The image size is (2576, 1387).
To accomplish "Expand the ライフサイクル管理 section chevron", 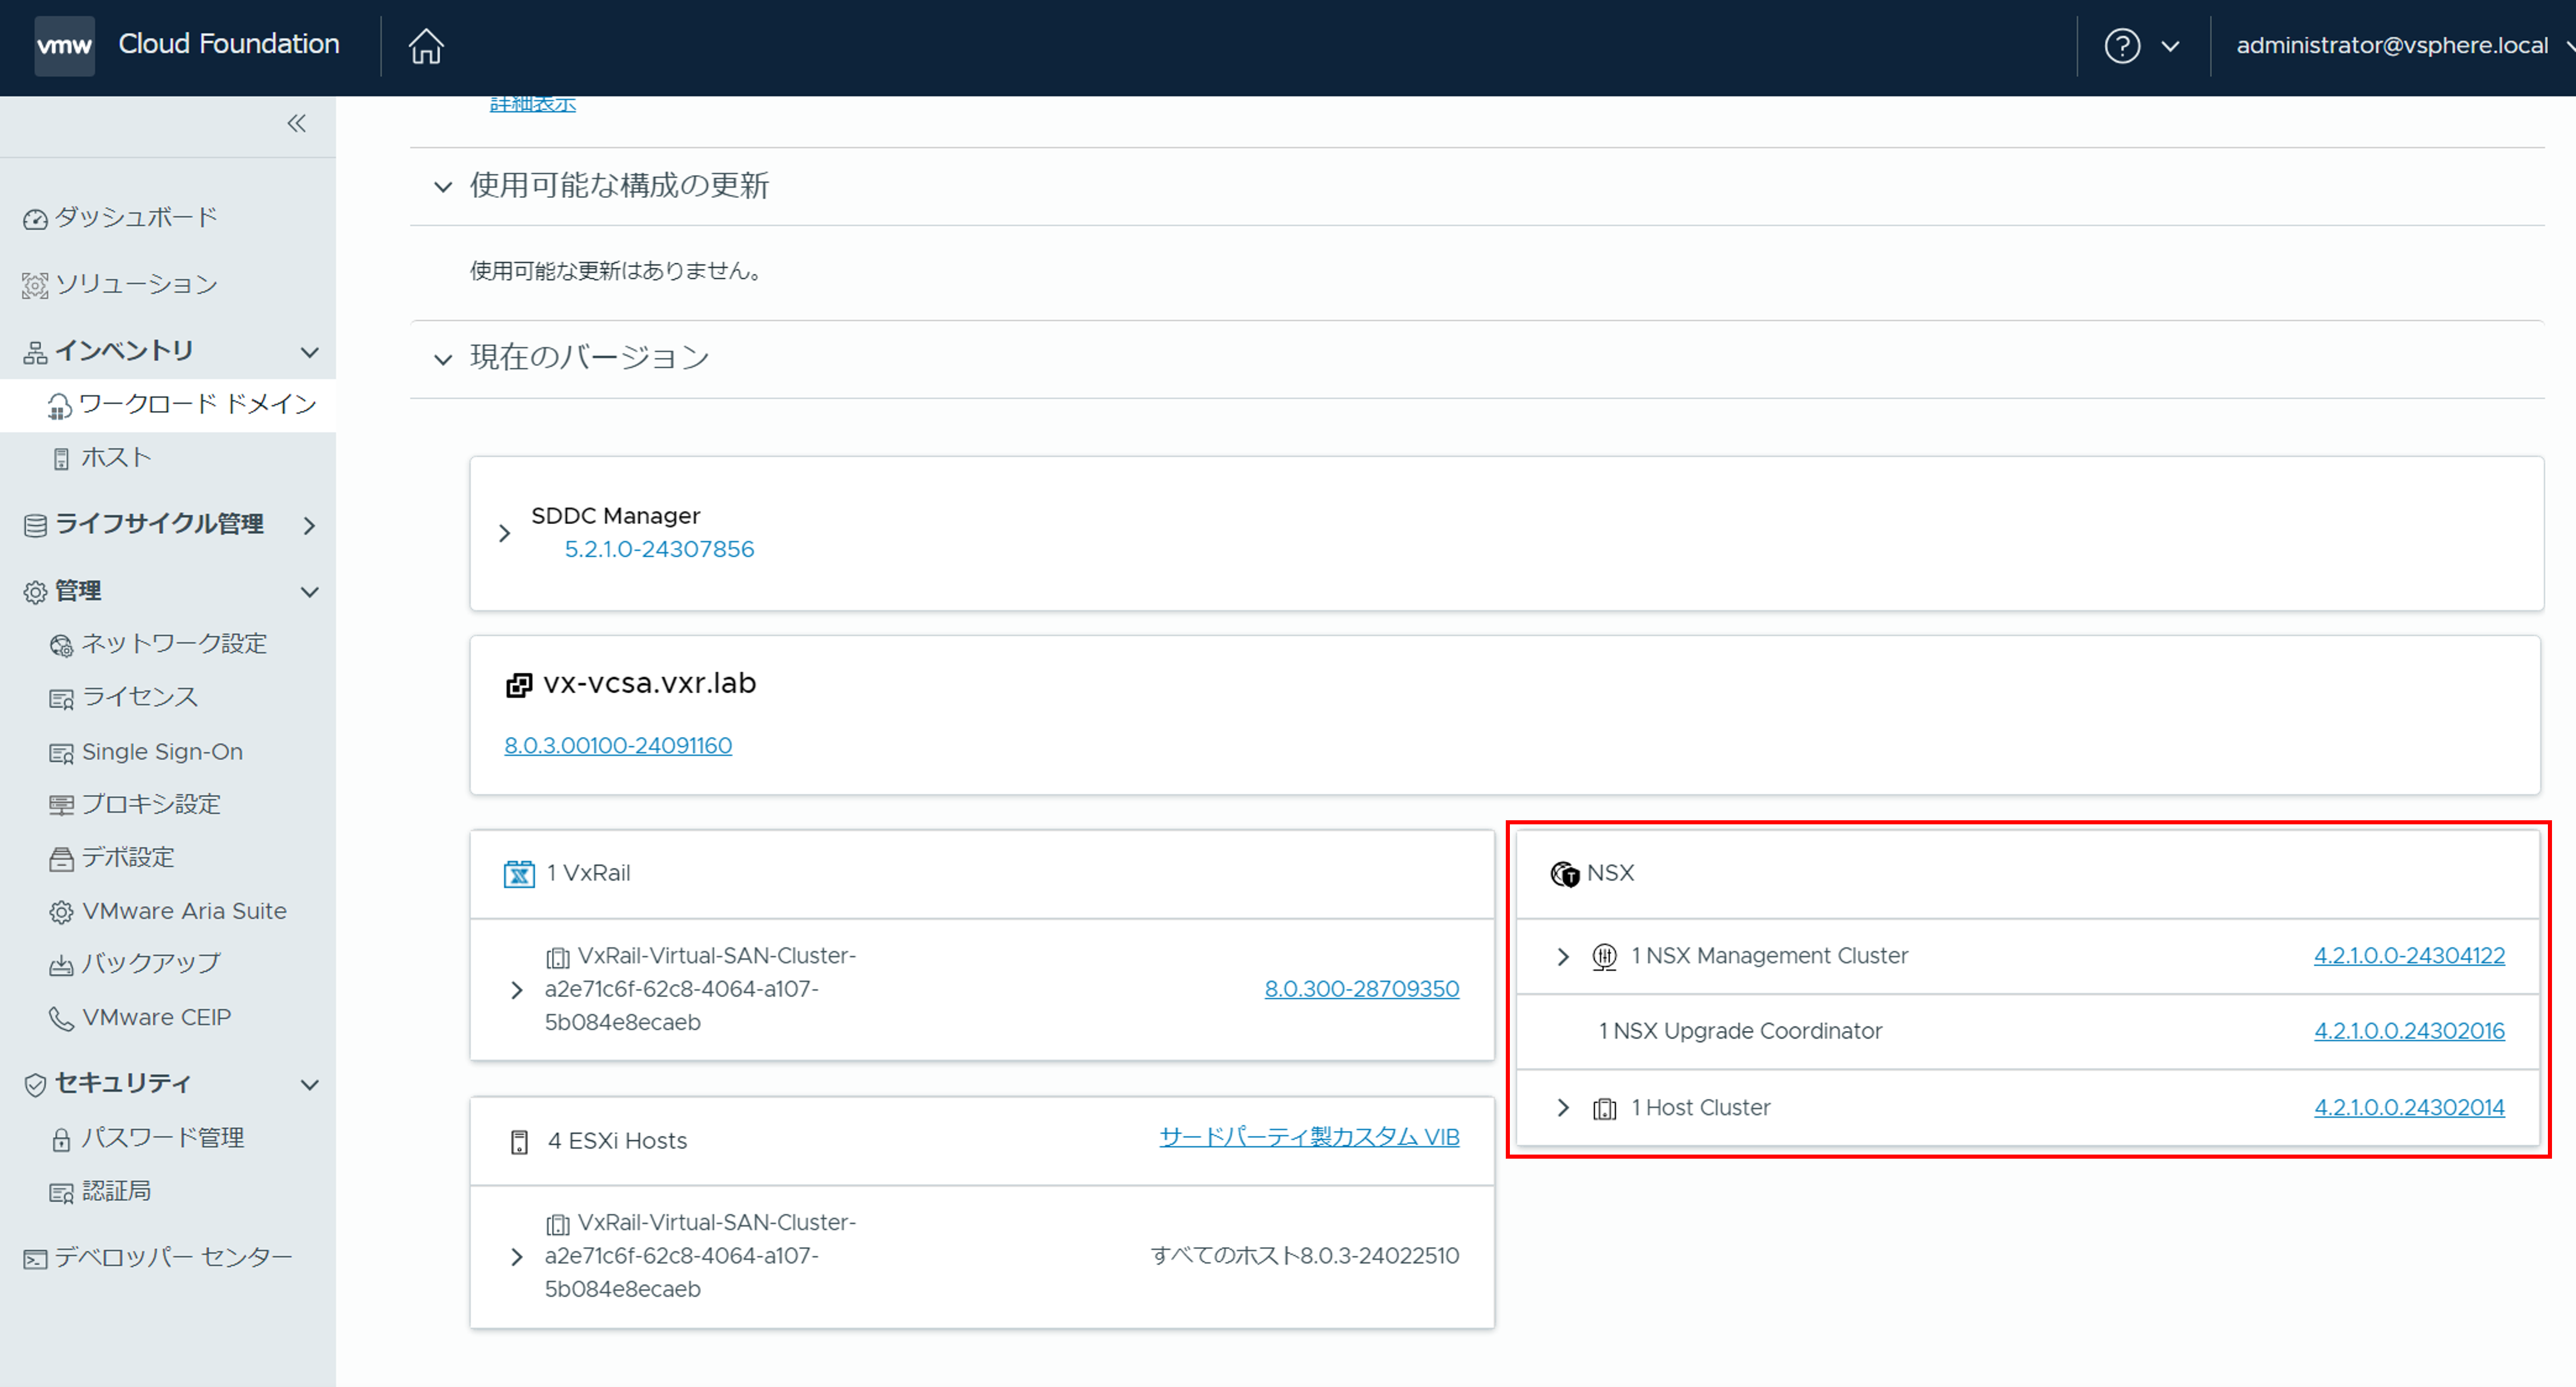I will (x=310, y=525).
